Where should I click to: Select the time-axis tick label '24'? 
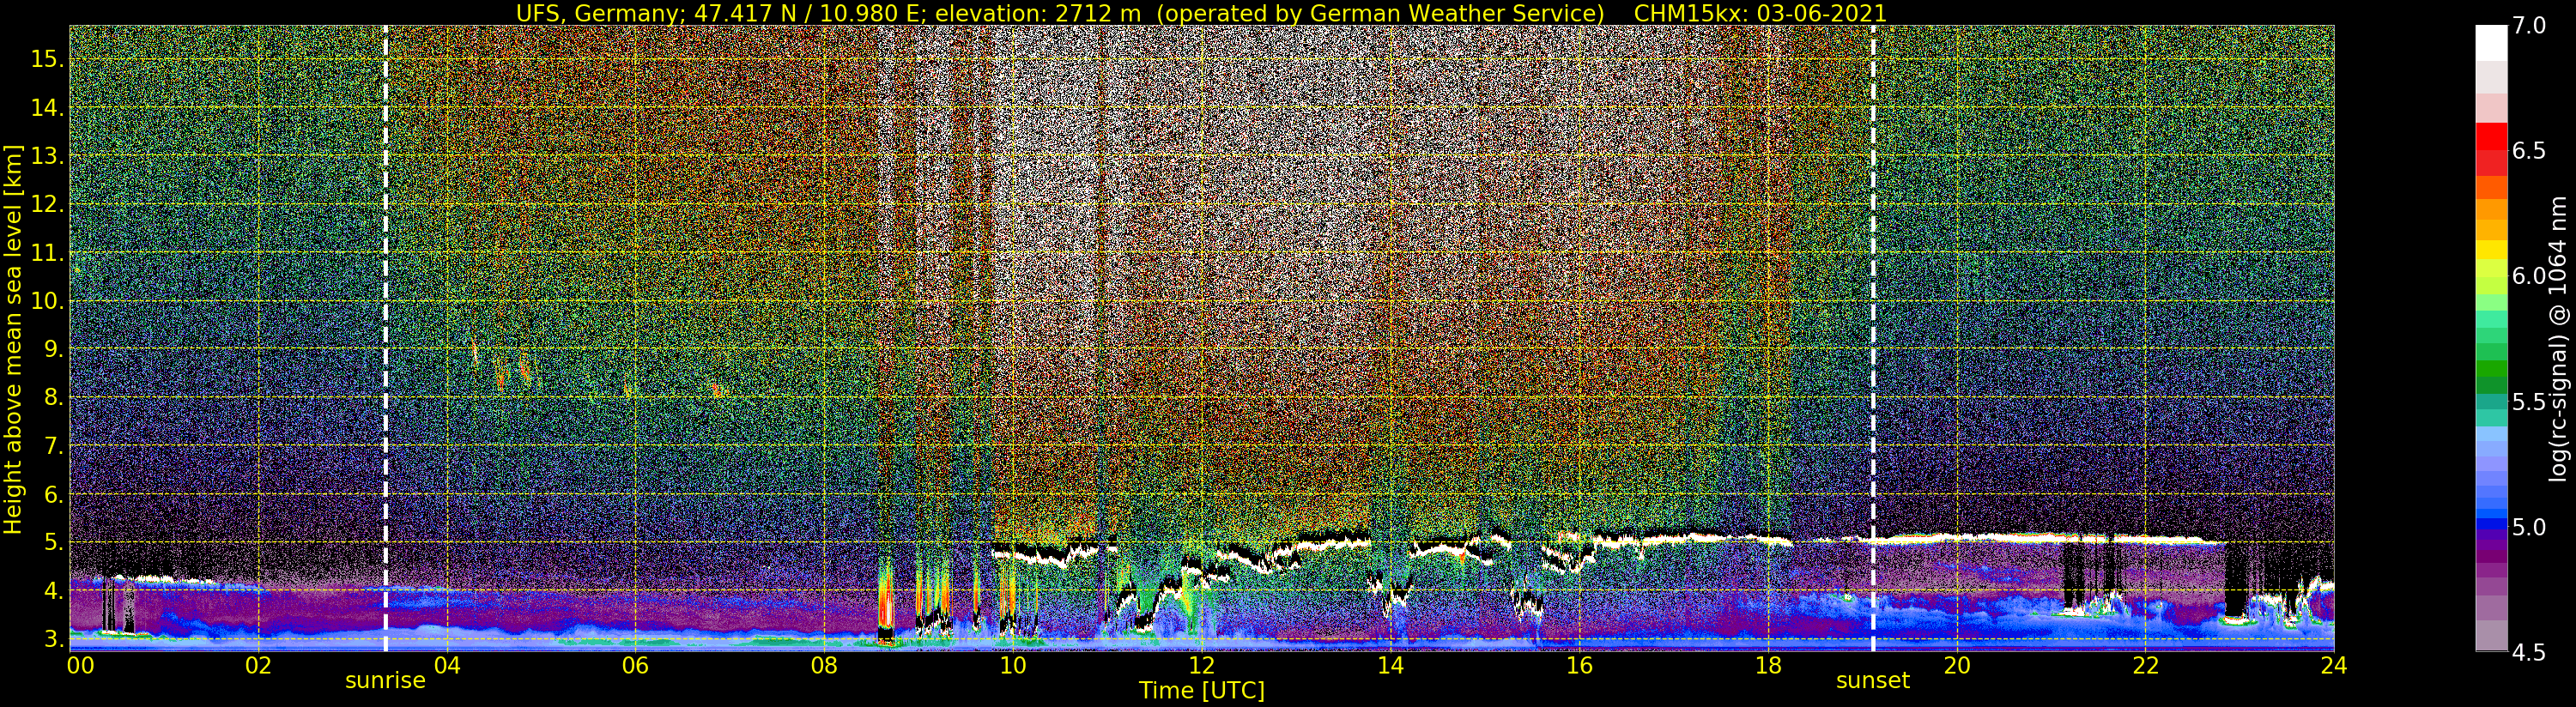tap(2333, 665)
